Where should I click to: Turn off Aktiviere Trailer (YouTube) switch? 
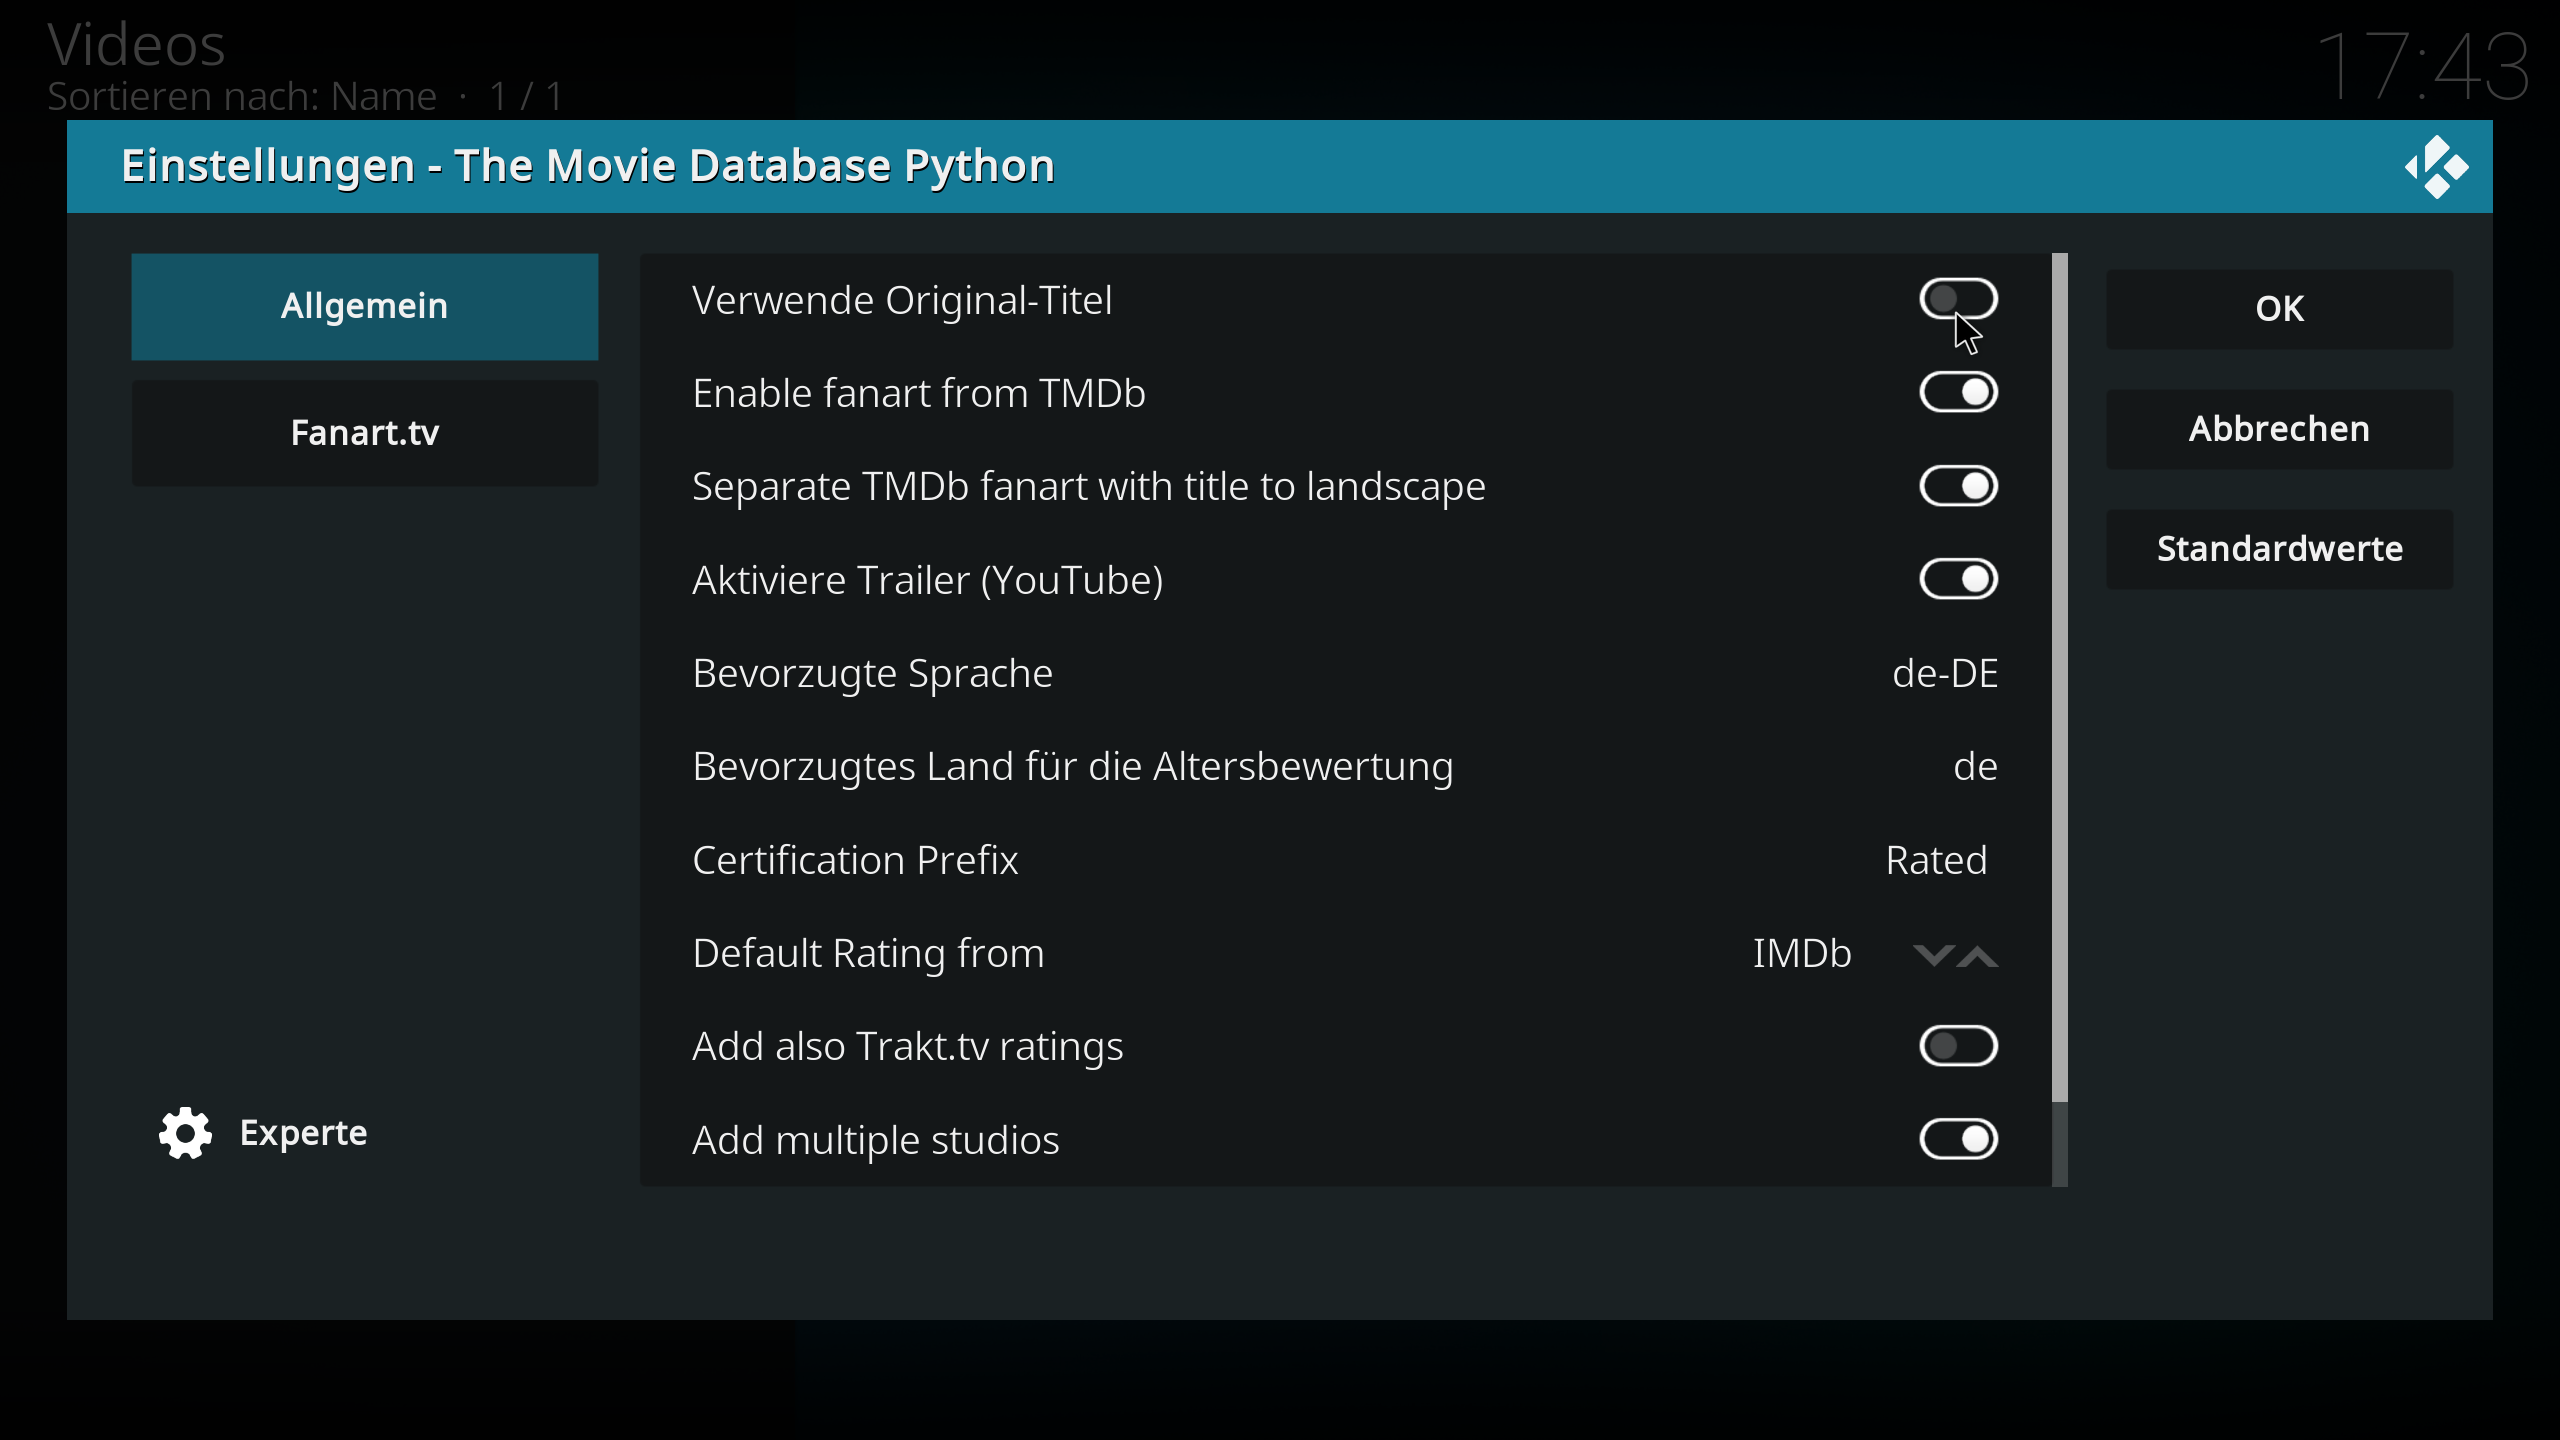[1958, 579]
